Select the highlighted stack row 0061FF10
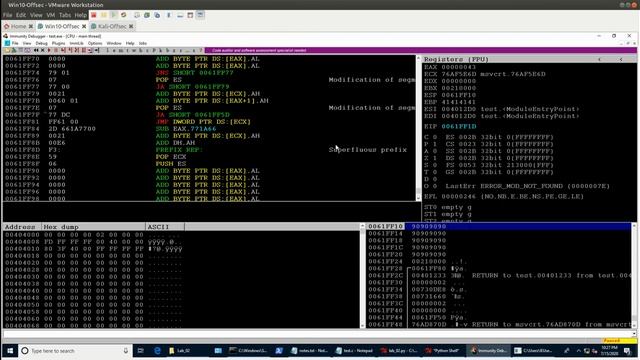This screenshot has height=360, width=640. (499, 226)
